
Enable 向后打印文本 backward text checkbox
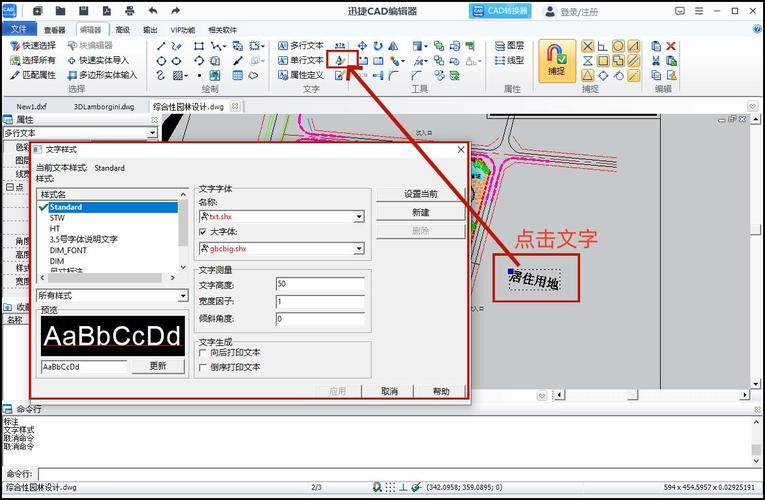coord(203,352)
